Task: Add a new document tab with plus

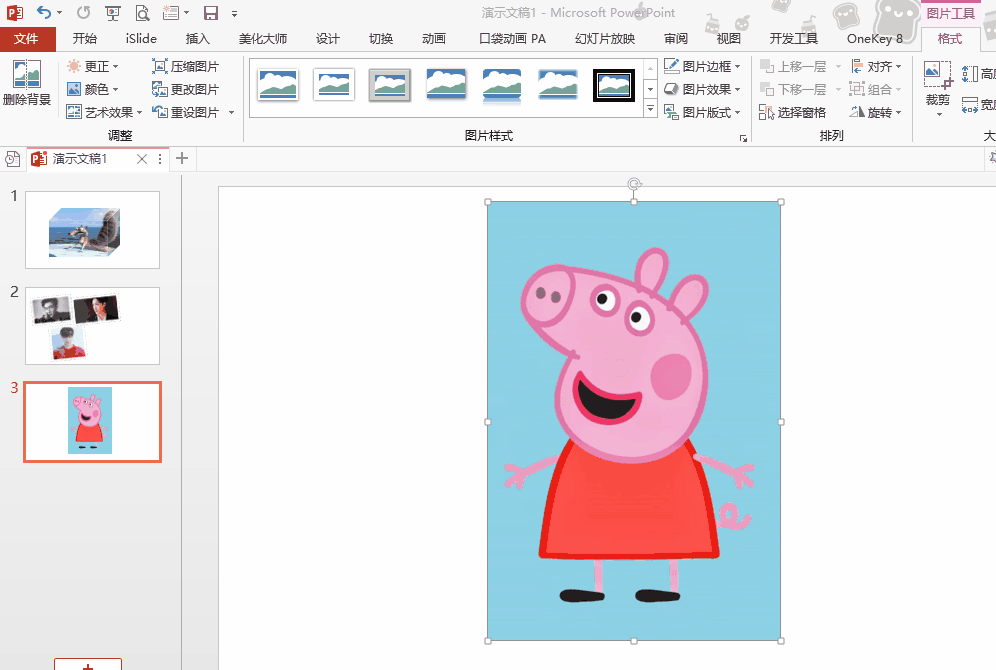Action: coord(182,158)
